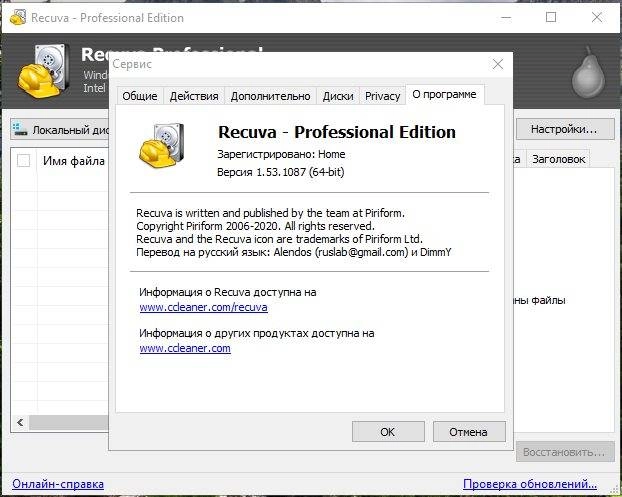This screenshot has height=497, width=622.
Task: Switch to the Privacy tab
Action: [x=382, y=96]
